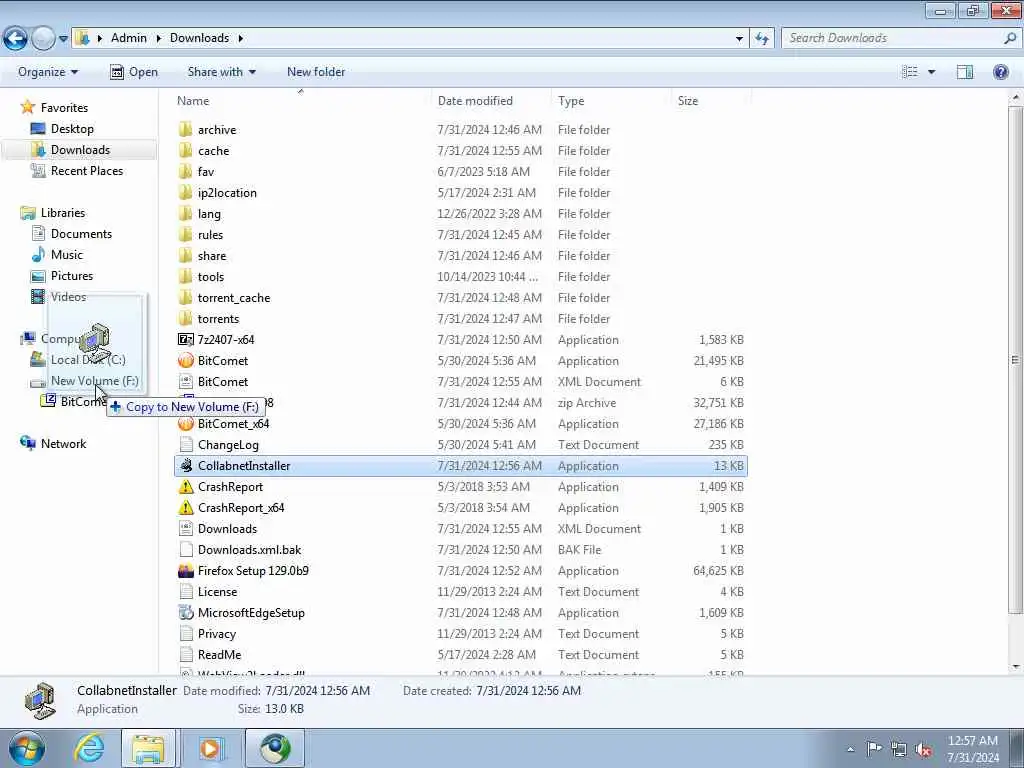Screen dimensions: 1024x768
Task: Select Libraries in the navigation pane
Action: 63,212
